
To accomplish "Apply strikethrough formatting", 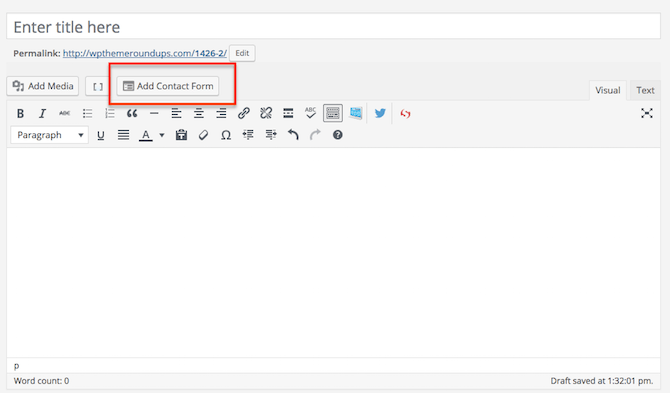I will click(65, 114).
